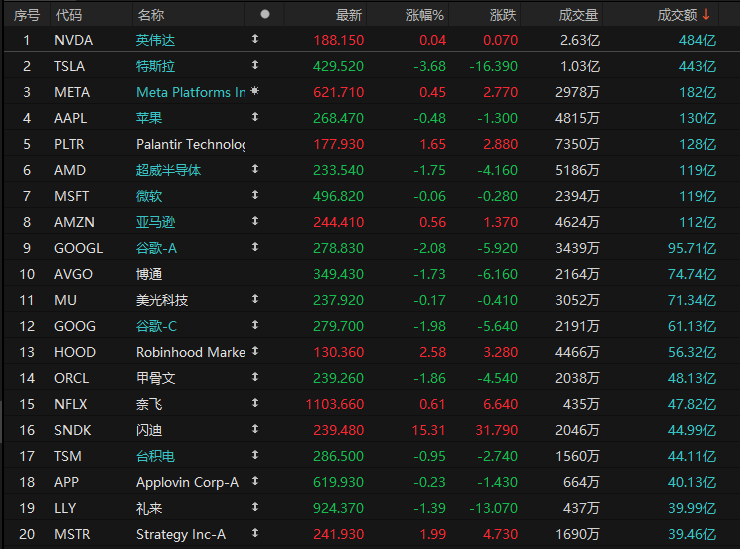This screenshot has height=549, width=740.
Task: Click the up-down arrow icon in MU row
Action: [x=255, y=298]
